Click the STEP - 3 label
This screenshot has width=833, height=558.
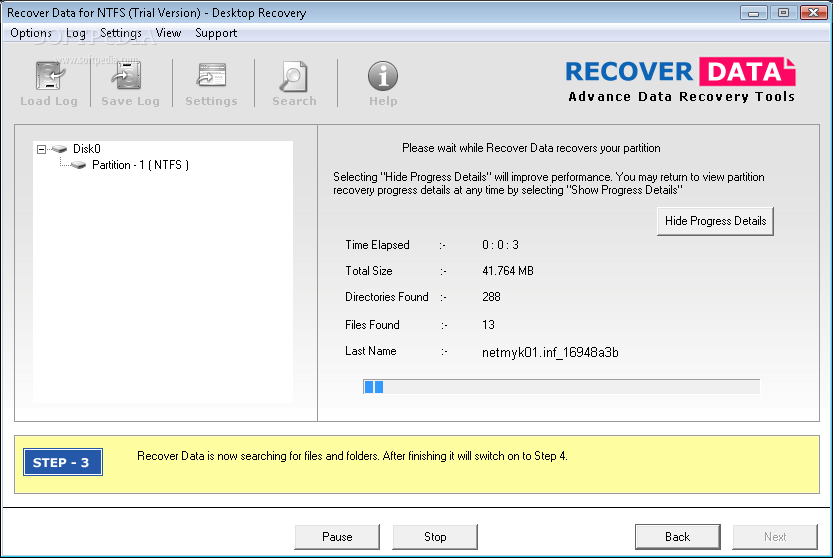pos(63,462)
